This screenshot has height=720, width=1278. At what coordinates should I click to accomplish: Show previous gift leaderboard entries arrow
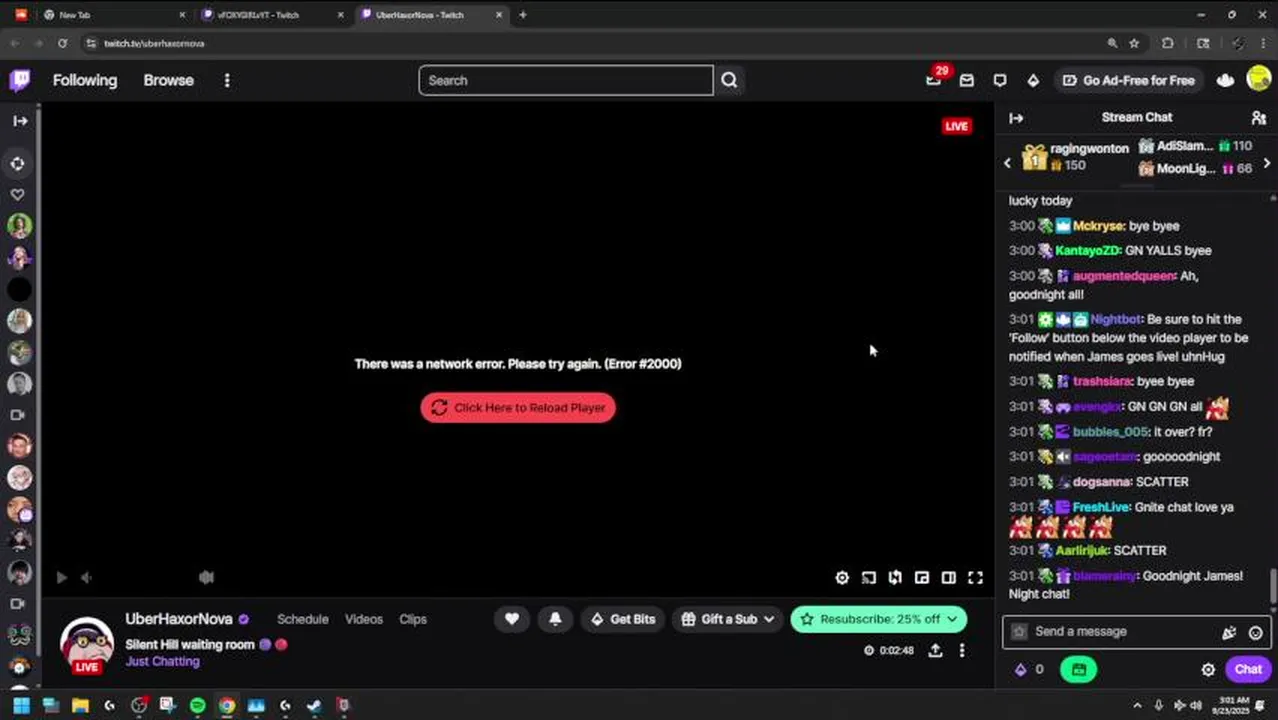click(x=1007, y=163)
